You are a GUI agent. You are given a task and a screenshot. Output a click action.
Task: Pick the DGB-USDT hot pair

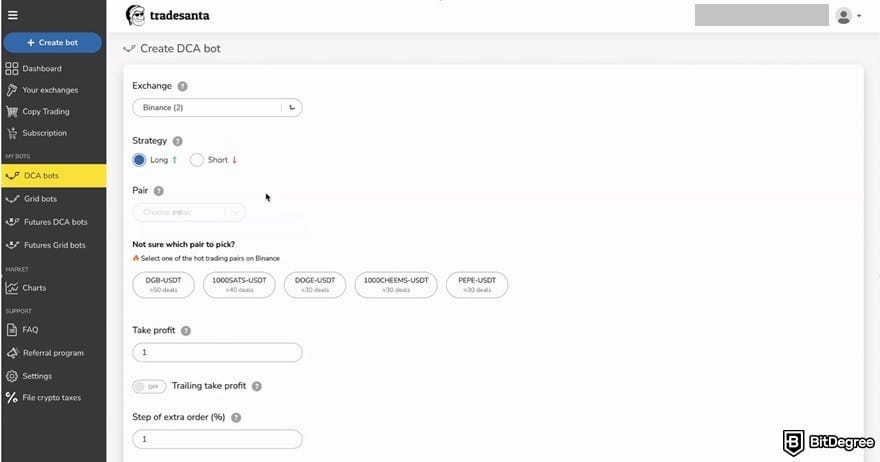pos(163,285)
